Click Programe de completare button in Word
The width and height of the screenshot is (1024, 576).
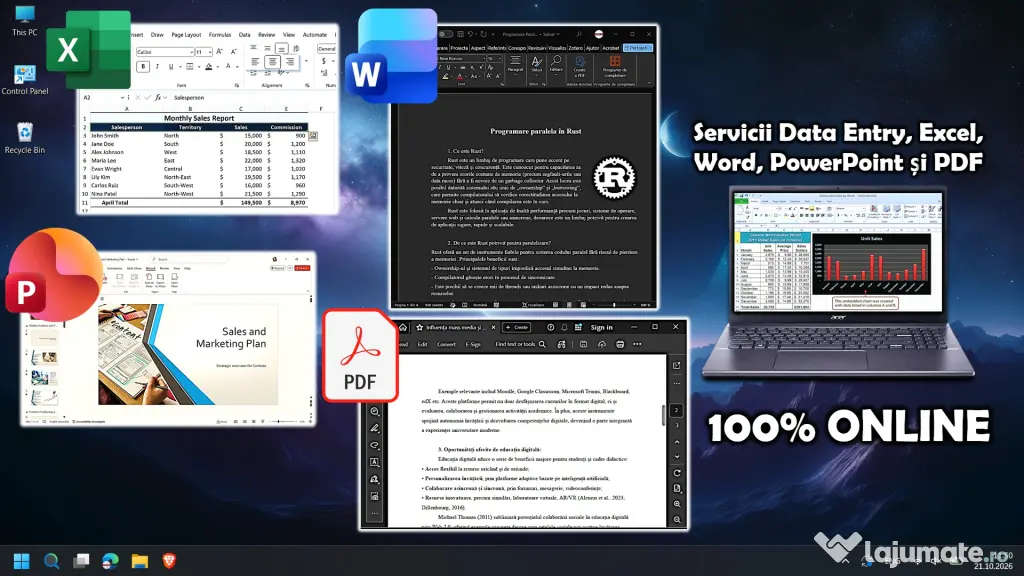(615, 67)
